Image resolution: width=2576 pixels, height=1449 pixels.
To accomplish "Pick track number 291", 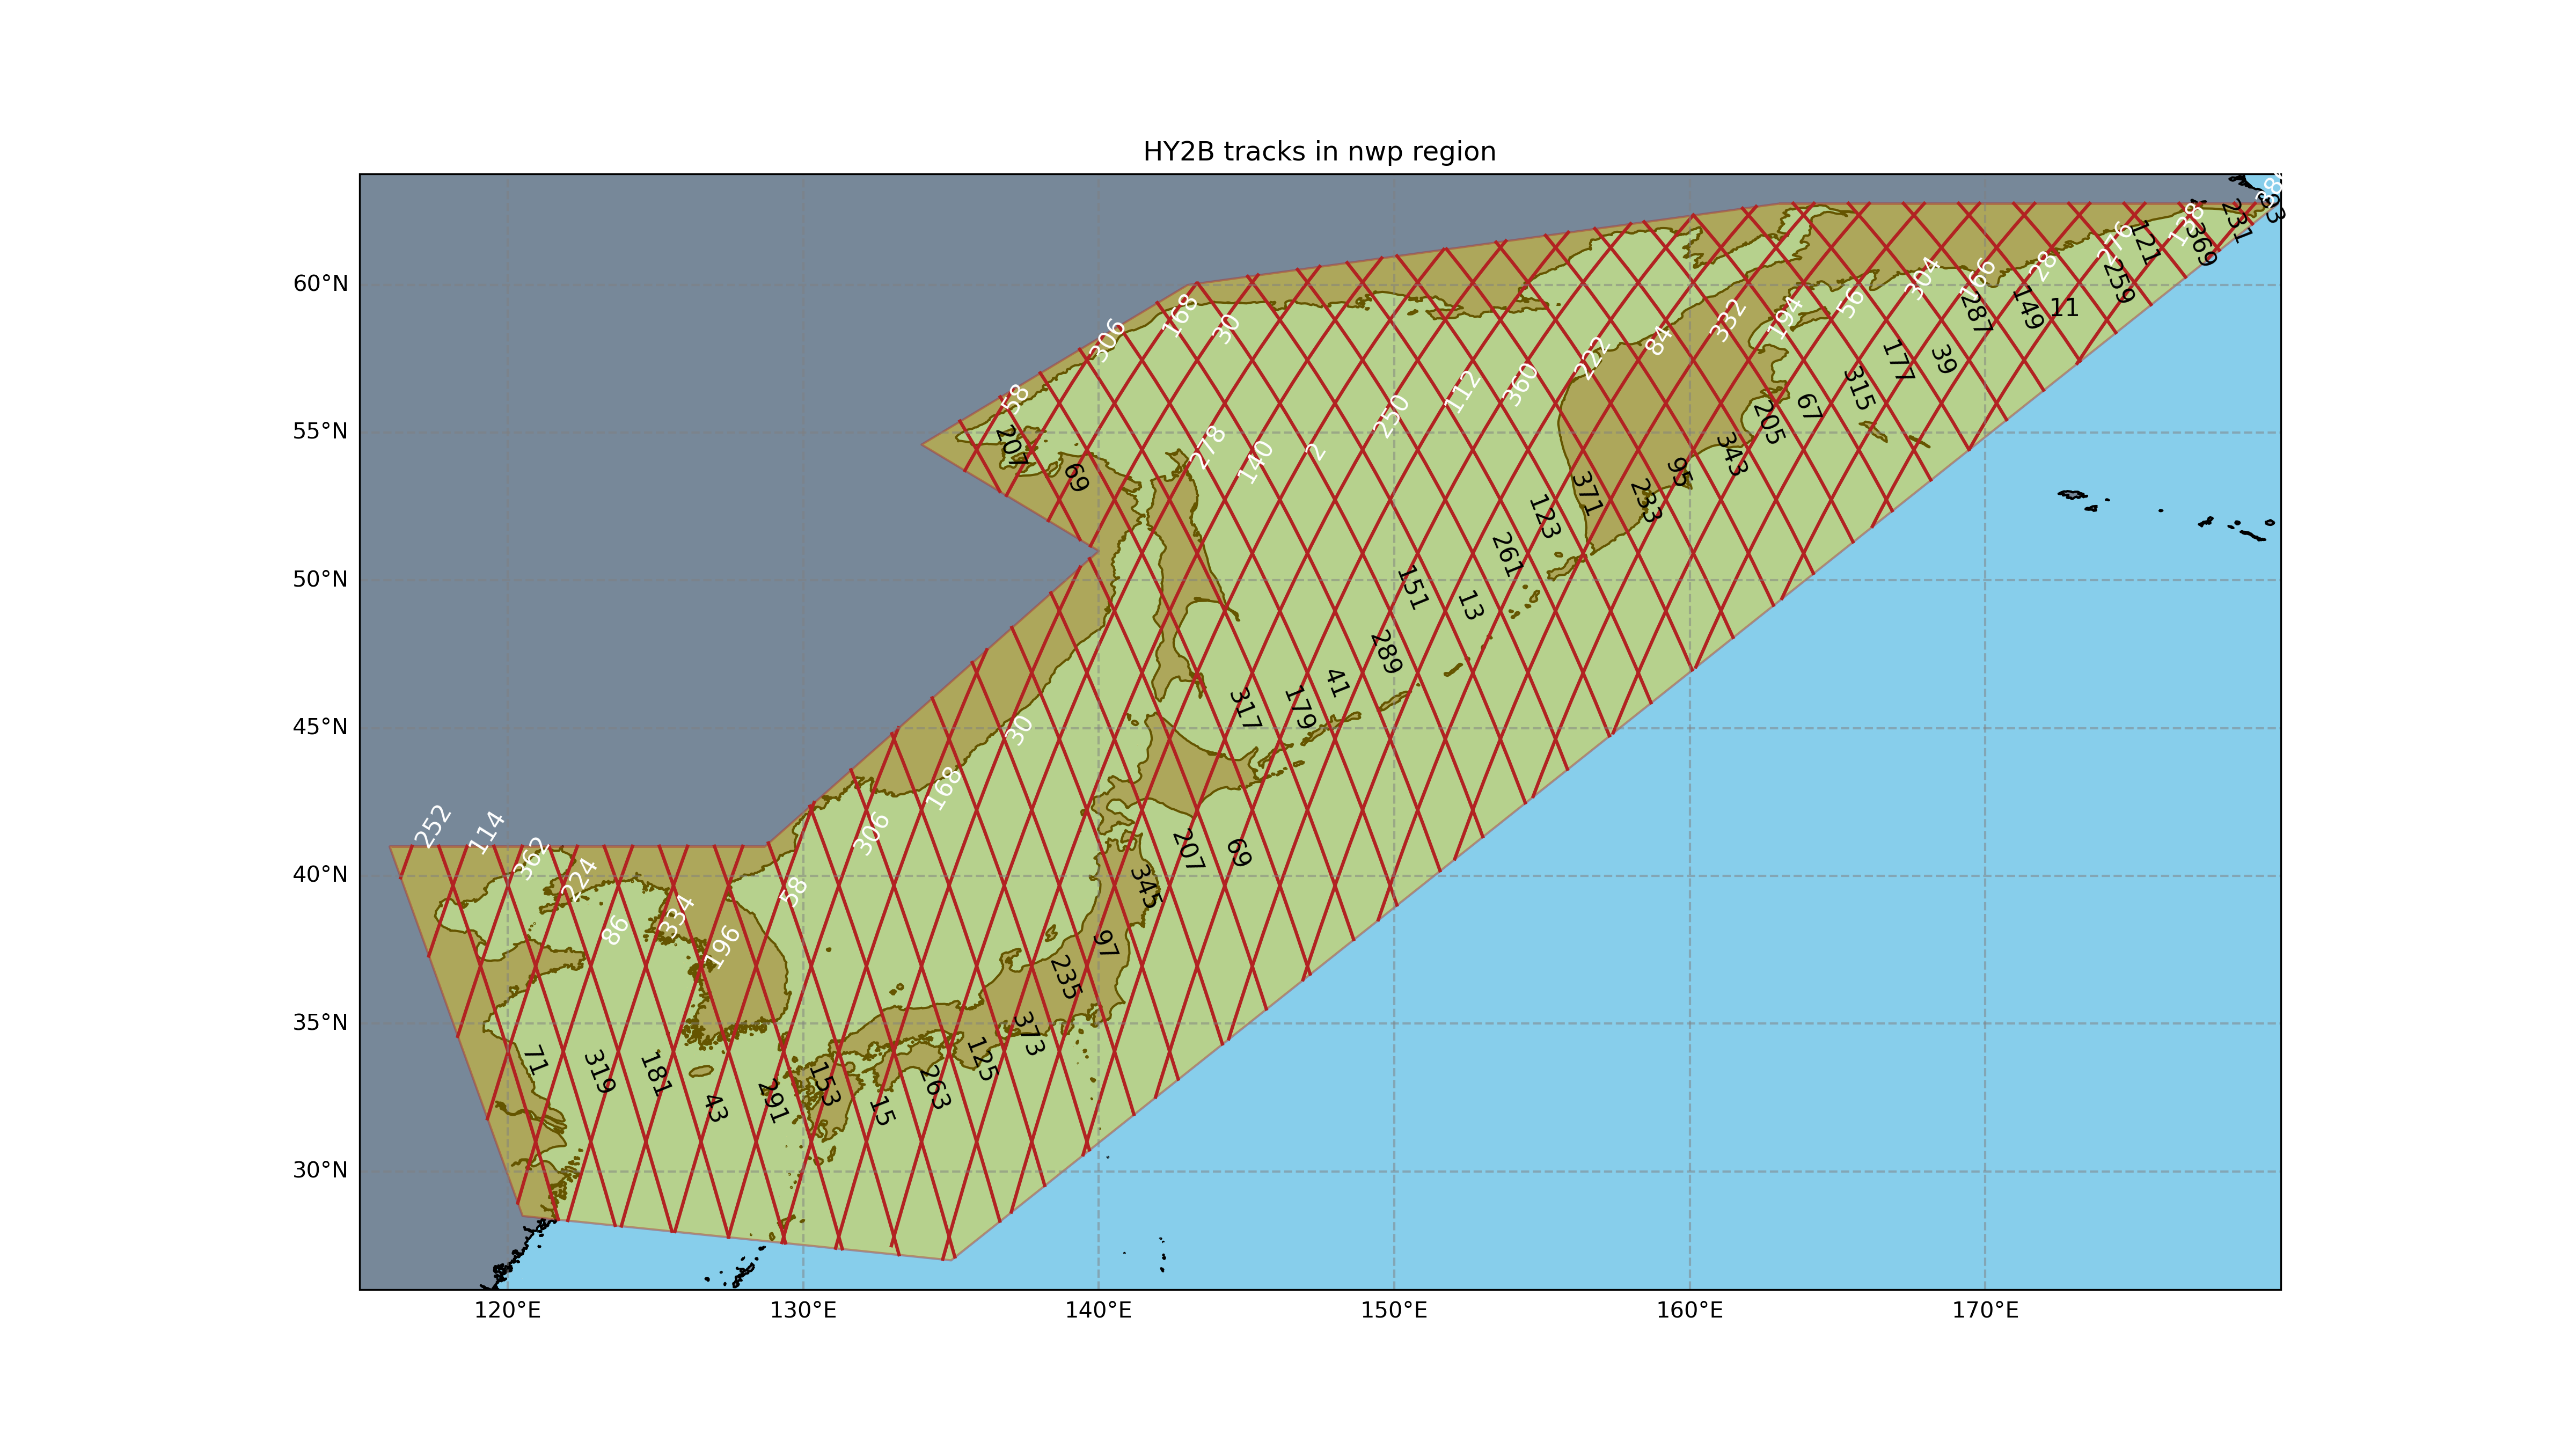I will click(773, 1102).
